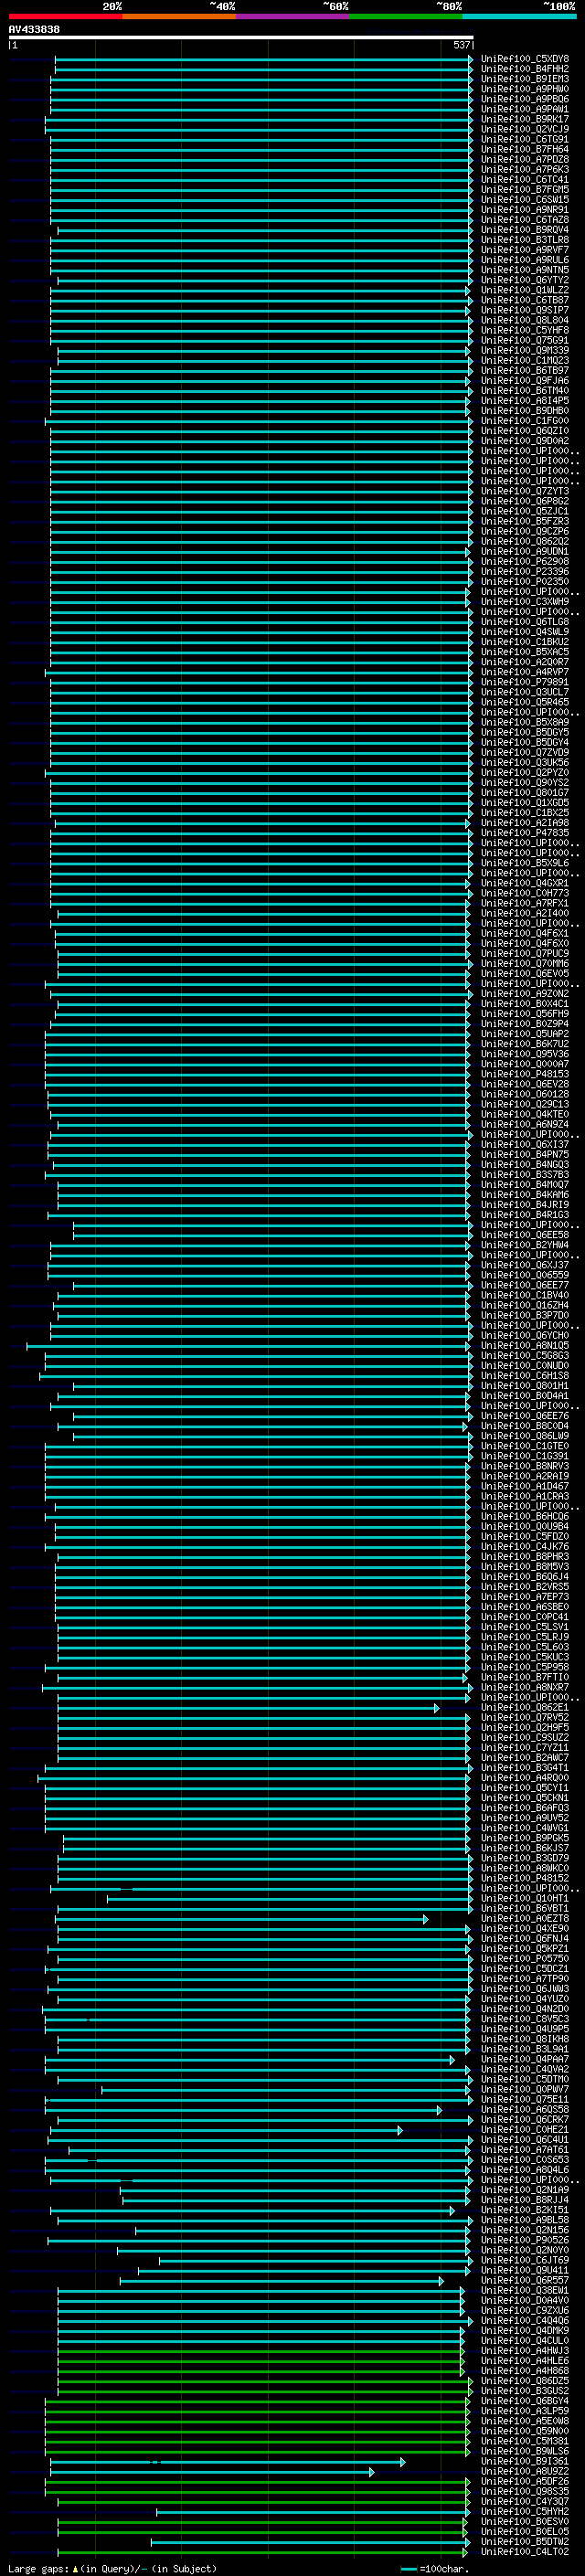This screenshot has height=2576, width=585.
Task: Open hit UniRef100_B9IEM3
Action: pos(524,79)
